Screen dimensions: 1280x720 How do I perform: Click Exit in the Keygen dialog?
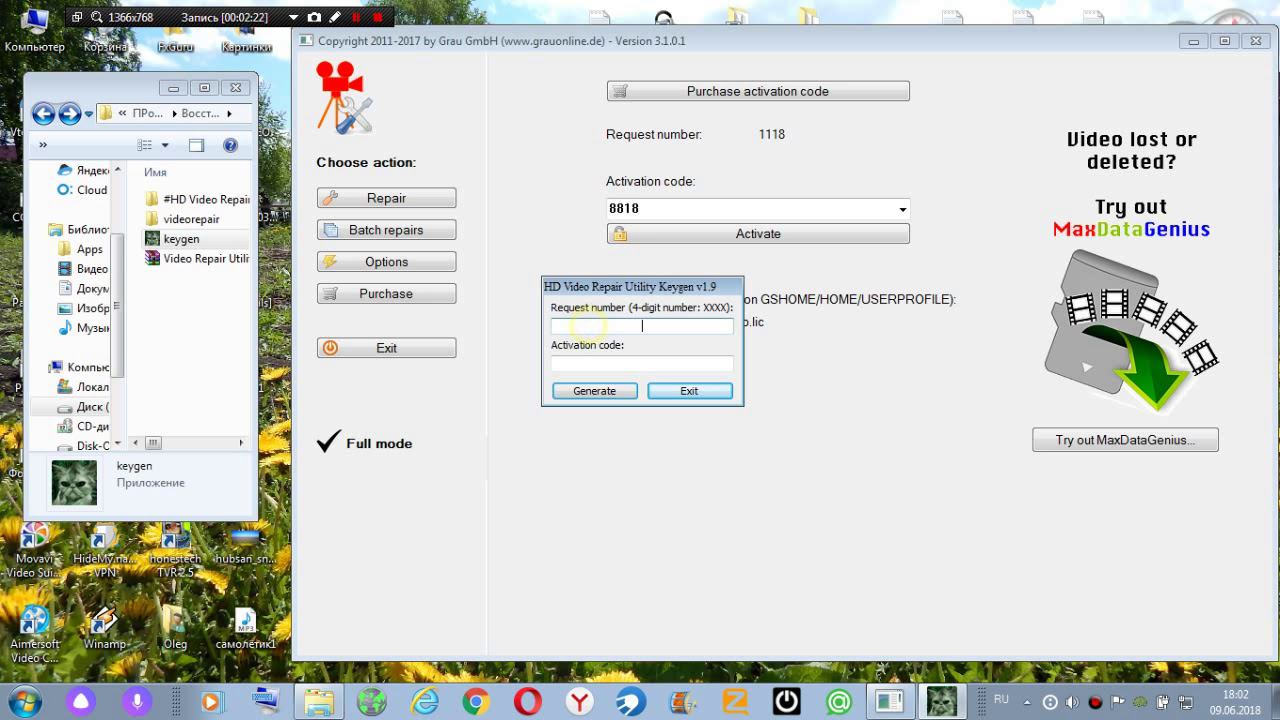pyautogui.click(x=690, y=391)
